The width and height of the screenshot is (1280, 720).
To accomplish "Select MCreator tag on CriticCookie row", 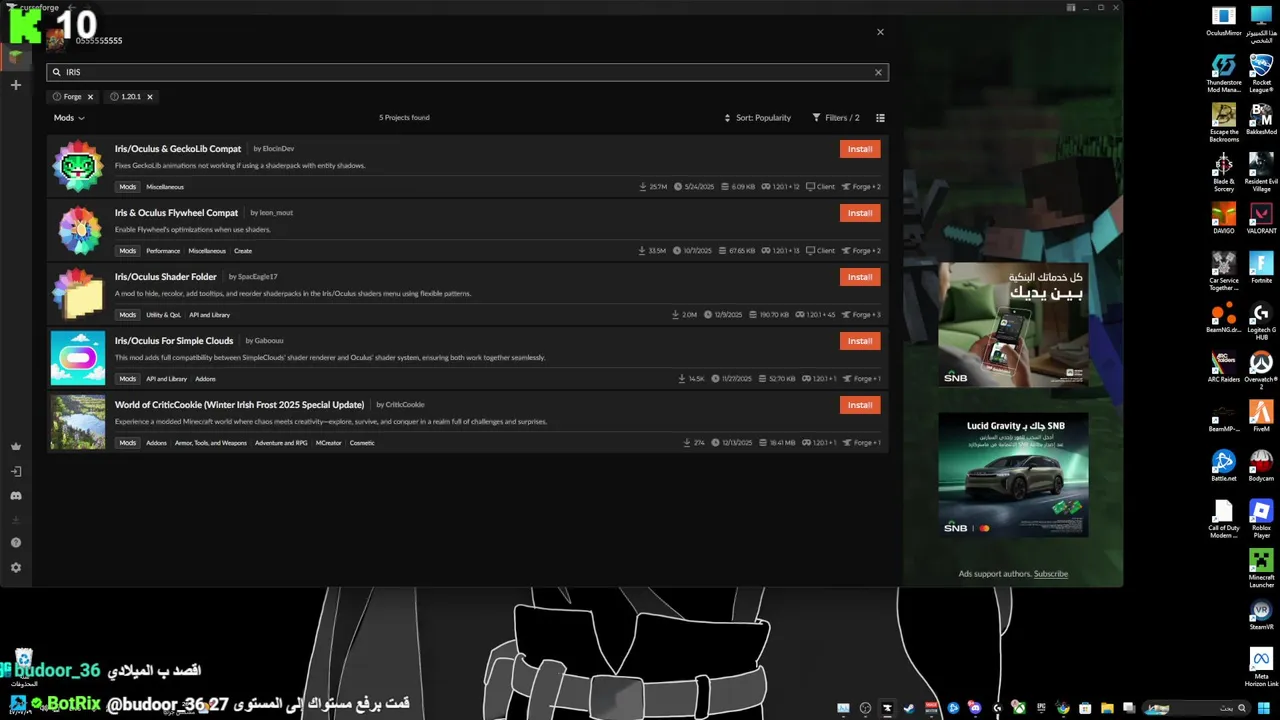I will coord(328,443).
